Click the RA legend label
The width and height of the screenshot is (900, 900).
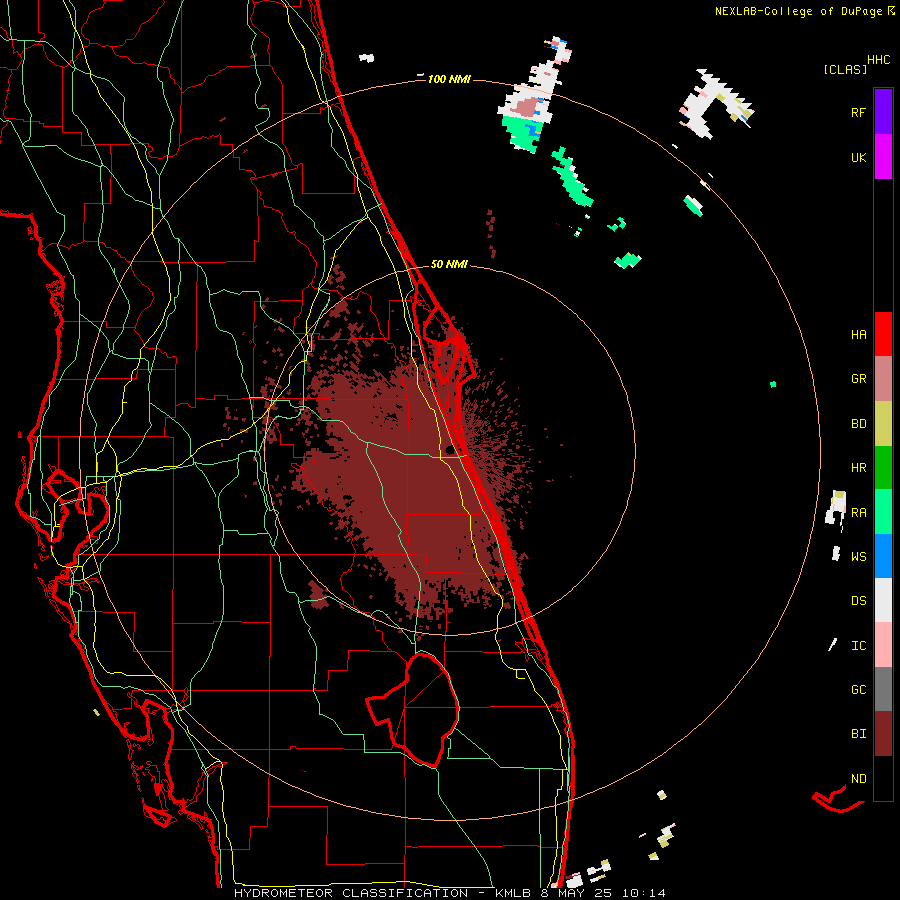(858, 513)
